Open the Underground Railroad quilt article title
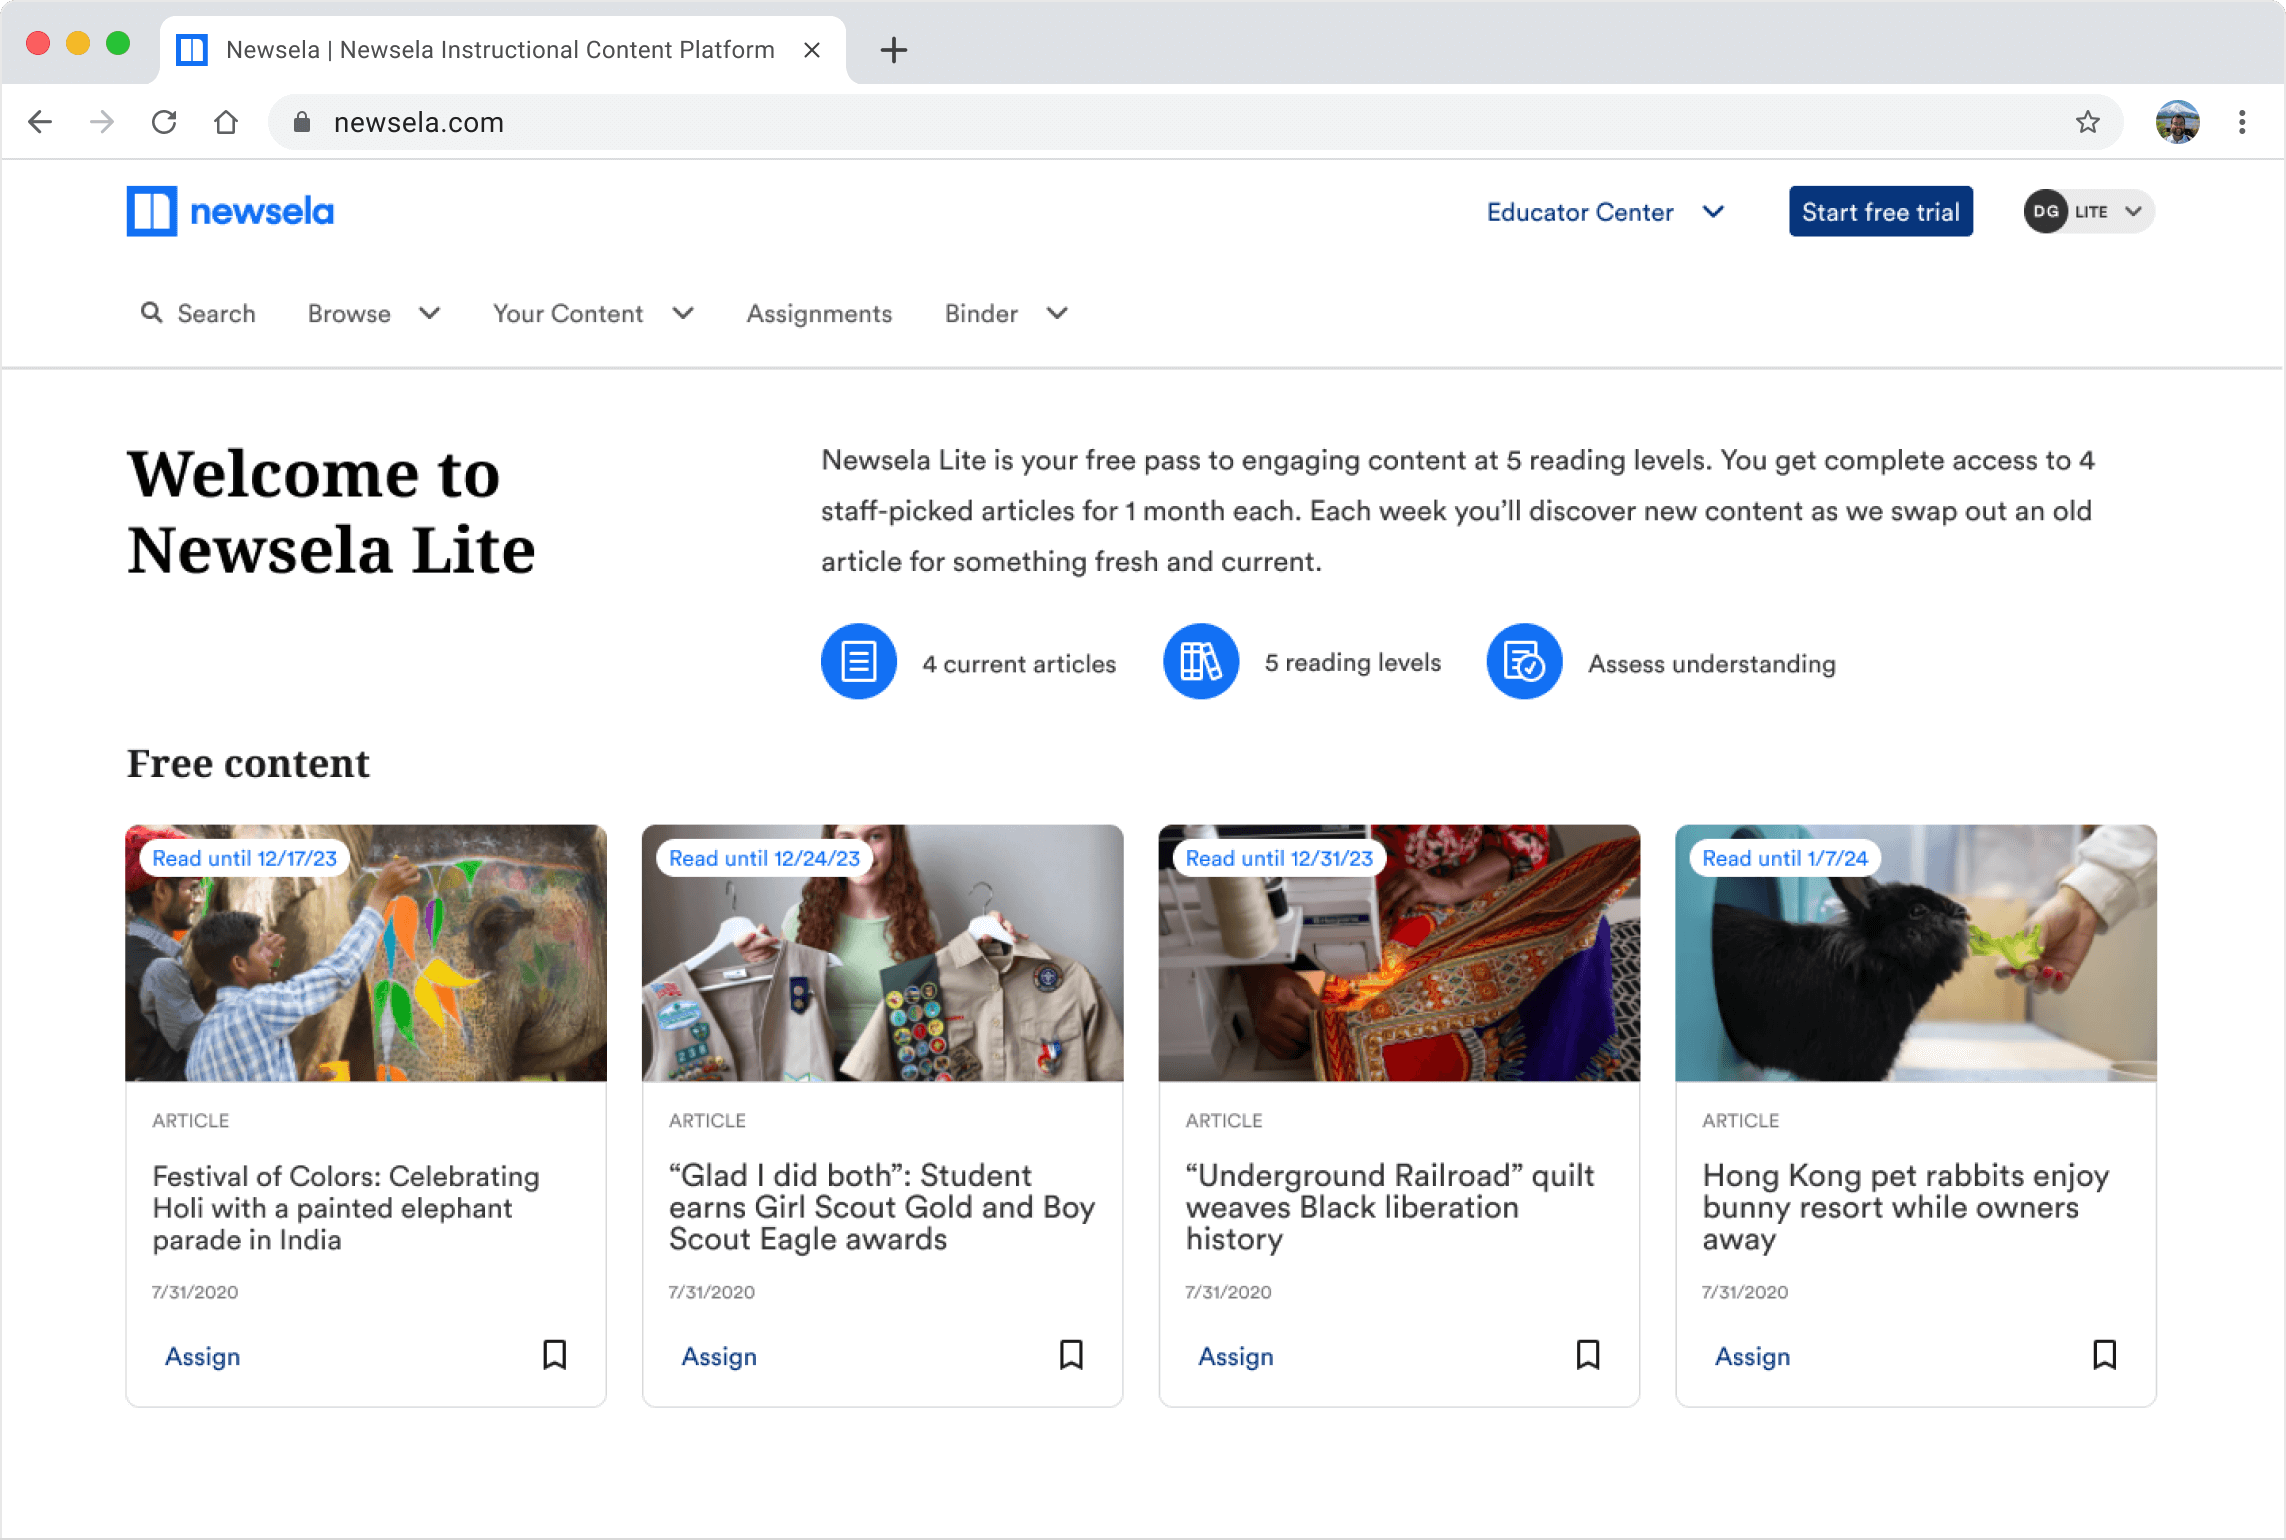This screenshot has width=2286, height=1540. point(1390,1207)
